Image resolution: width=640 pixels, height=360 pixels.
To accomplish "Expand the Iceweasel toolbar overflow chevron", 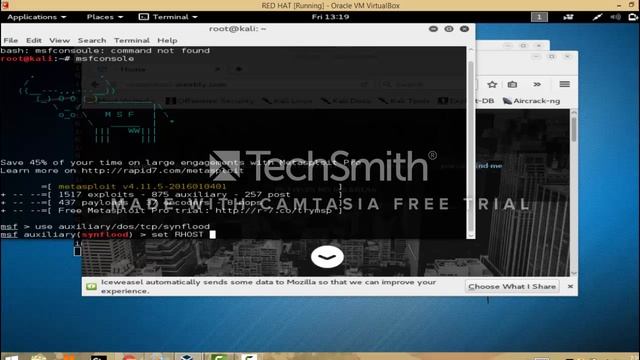I will [537, 84].
